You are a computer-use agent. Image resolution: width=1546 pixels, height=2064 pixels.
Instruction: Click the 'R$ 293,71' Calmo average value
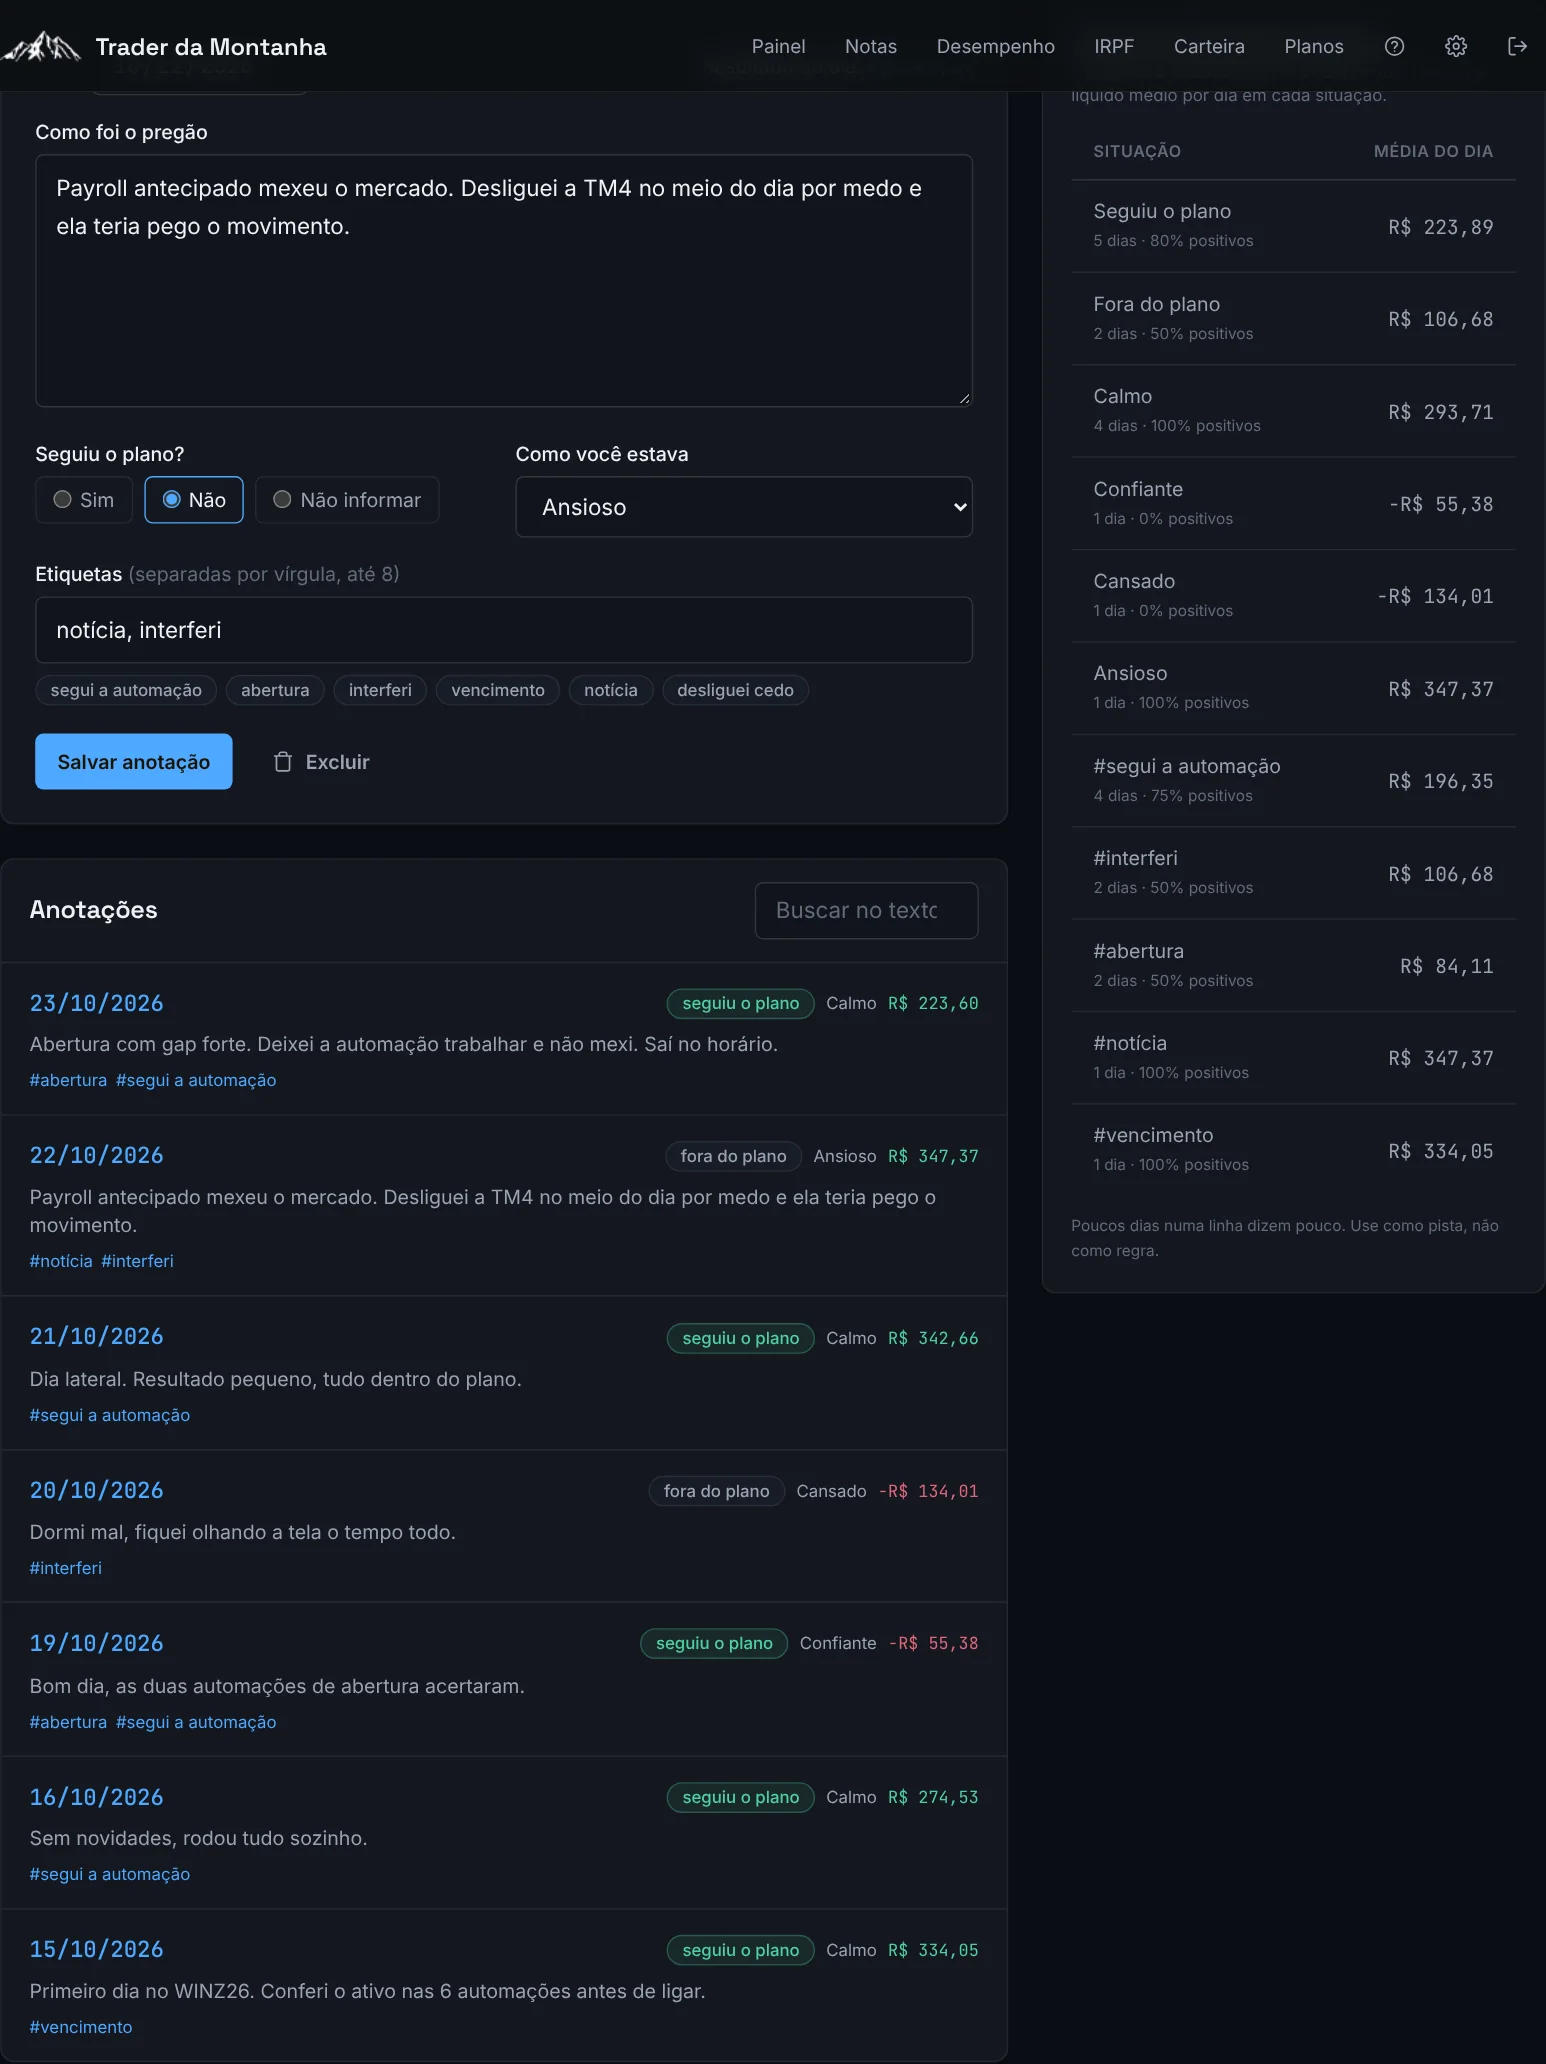click(1440, 412)
